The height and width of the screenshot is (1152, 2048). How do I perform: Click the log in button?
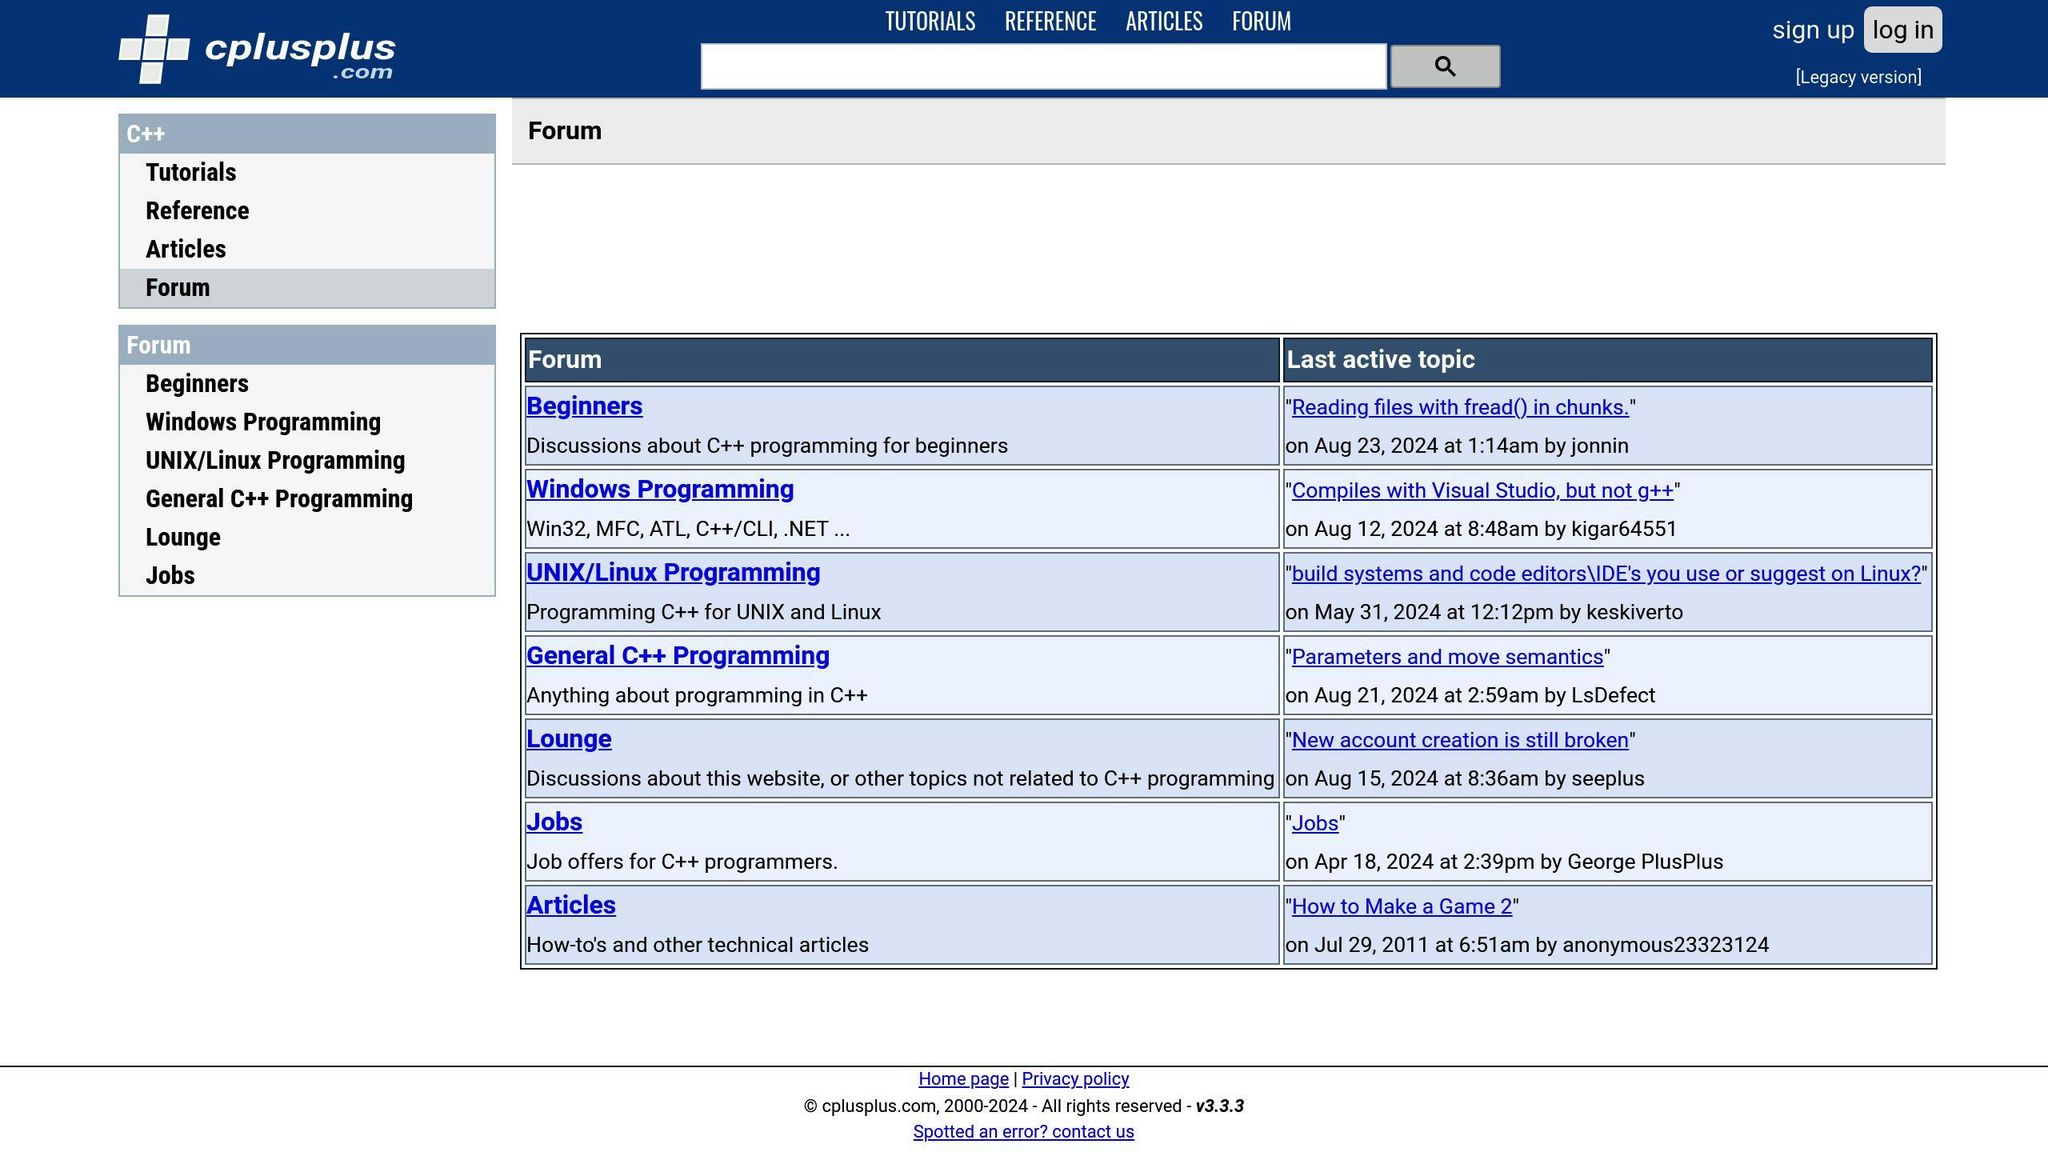(x=1901, y=29)
